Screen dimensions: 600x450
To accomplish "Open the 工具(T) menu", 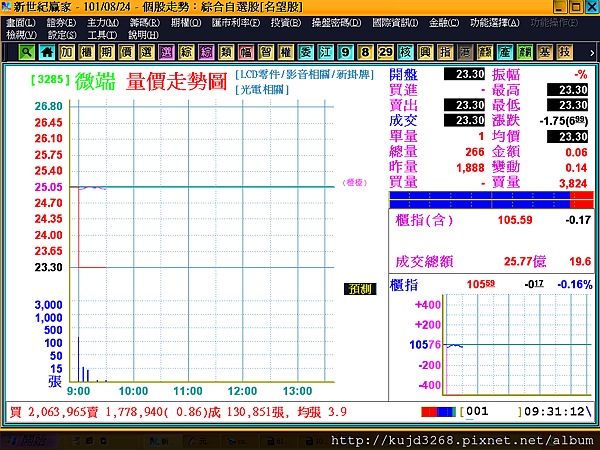I will point(102,35).
